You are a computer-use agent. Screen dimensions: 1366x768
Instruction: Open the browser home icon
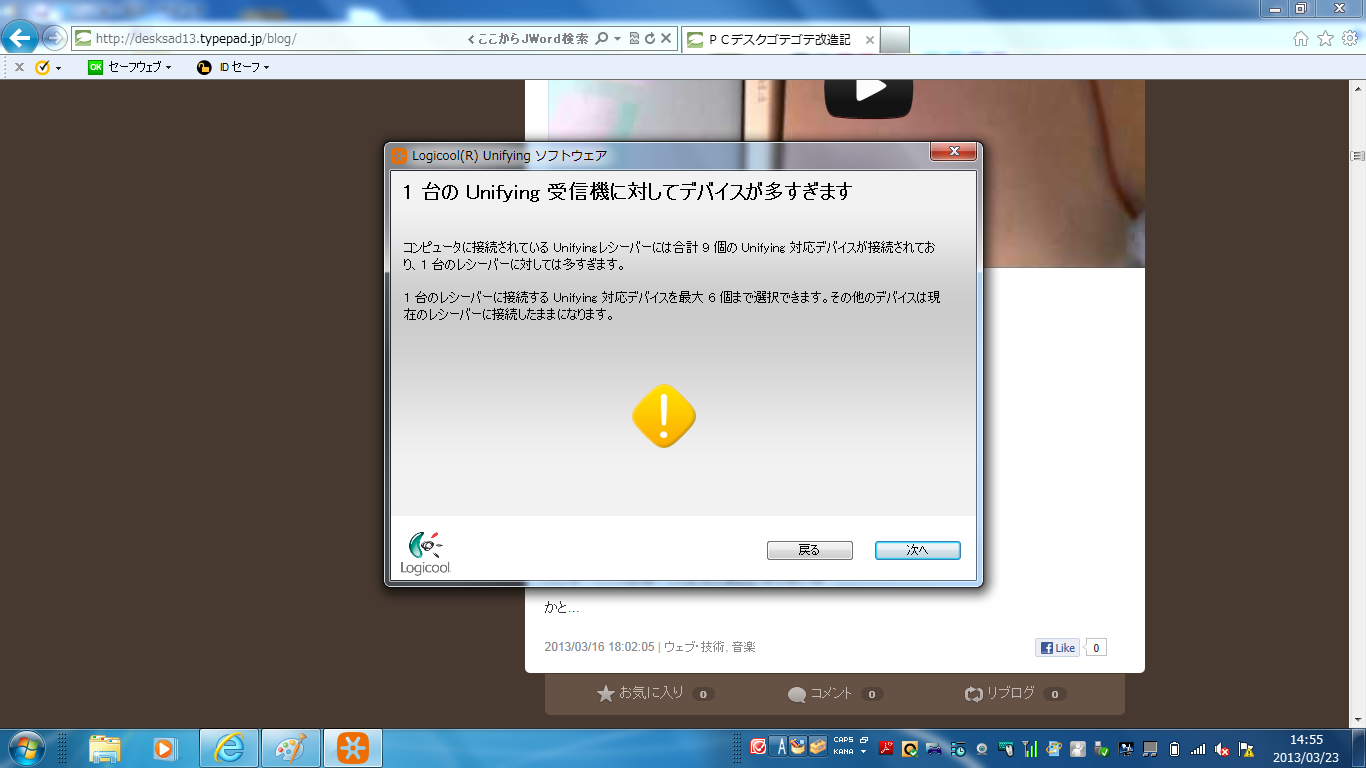click(x=1300, y=39)
